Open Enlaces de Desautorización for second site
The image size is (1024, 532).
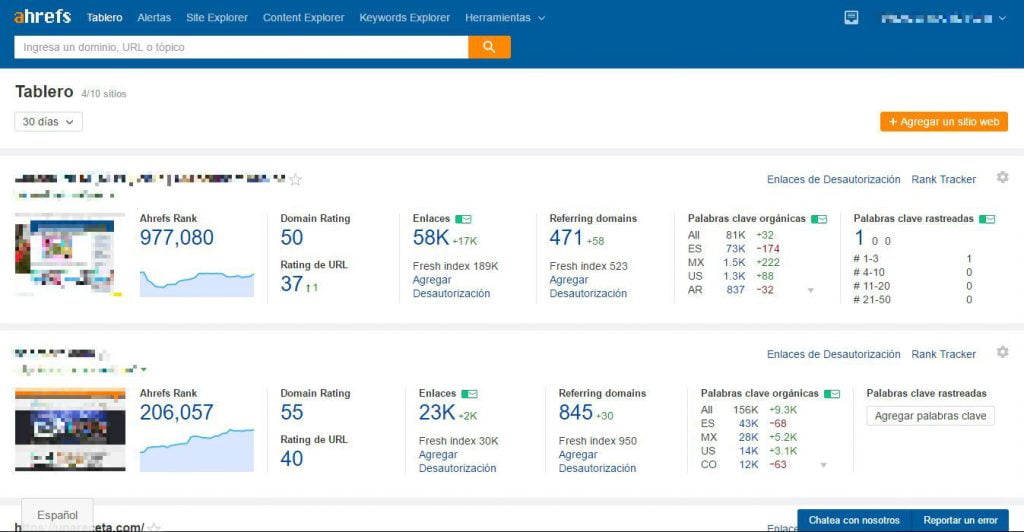pyautogui.click(x=833, y=354)
